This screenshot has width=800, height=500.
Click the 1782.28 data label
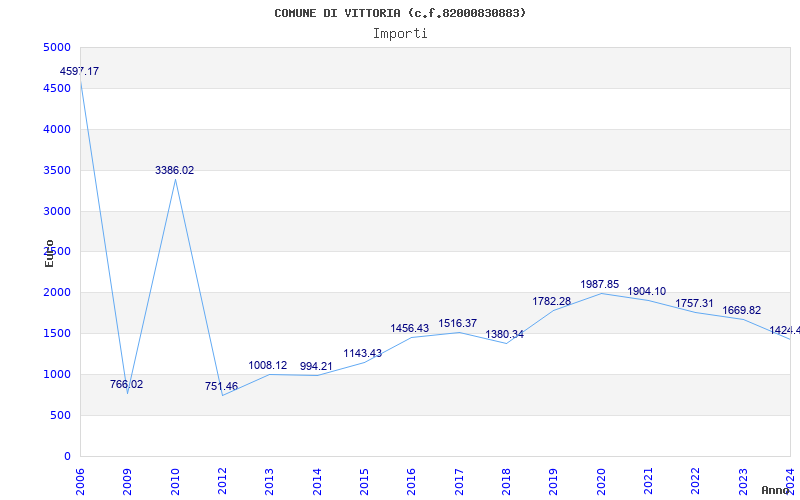552,301
